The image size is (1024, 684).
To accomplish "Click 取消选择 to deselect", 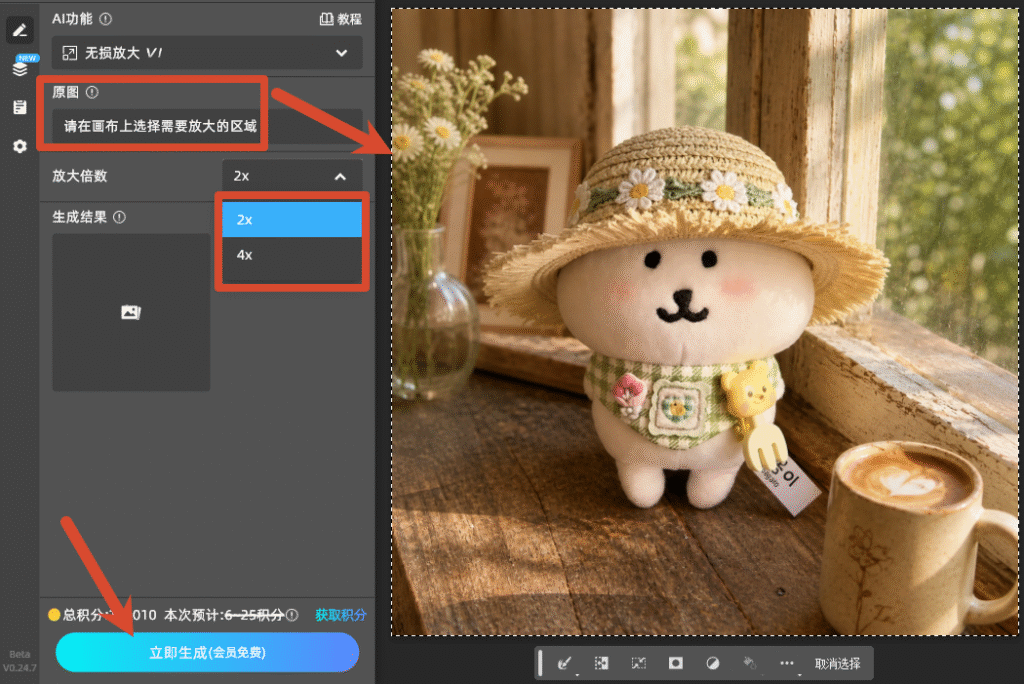I will click(837, 664).
